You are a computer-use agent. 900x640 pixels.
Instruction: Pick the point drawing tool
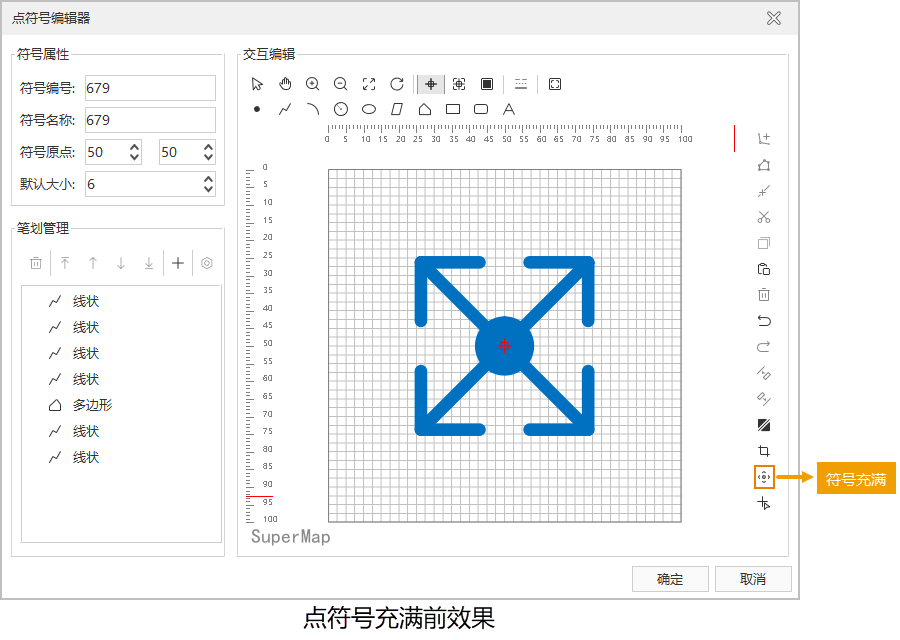(257, 109)
